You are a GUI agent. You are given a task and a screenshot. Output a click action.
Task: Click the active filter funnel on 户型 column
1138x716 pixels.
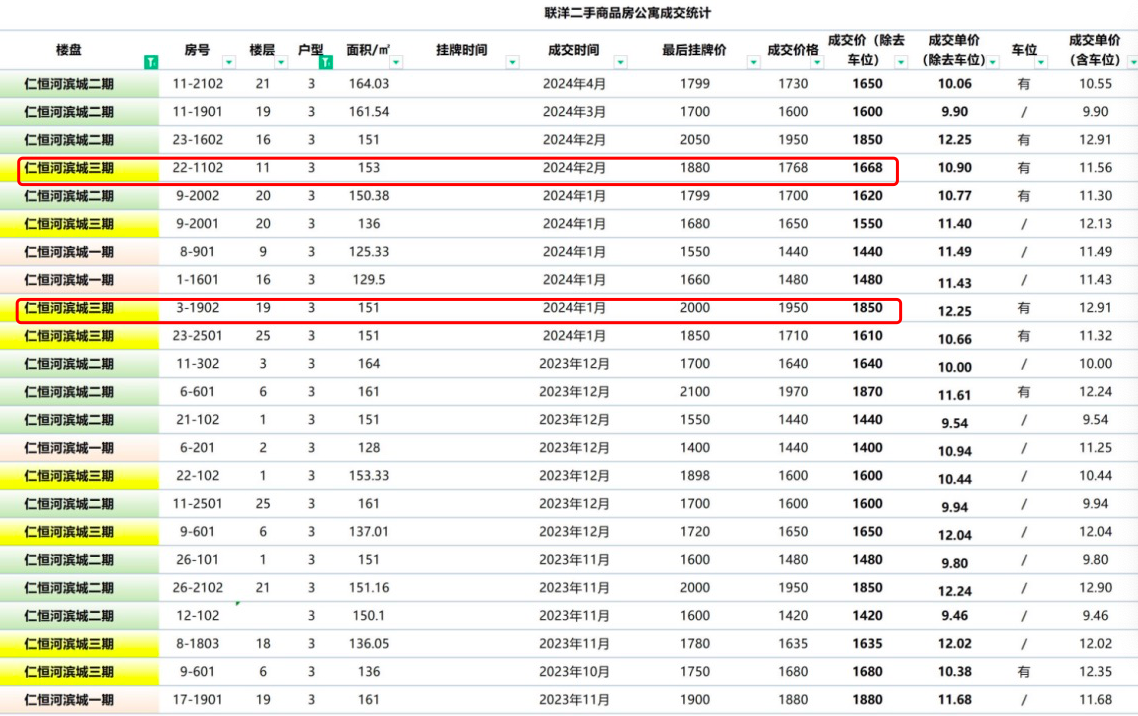pos(327,60)
